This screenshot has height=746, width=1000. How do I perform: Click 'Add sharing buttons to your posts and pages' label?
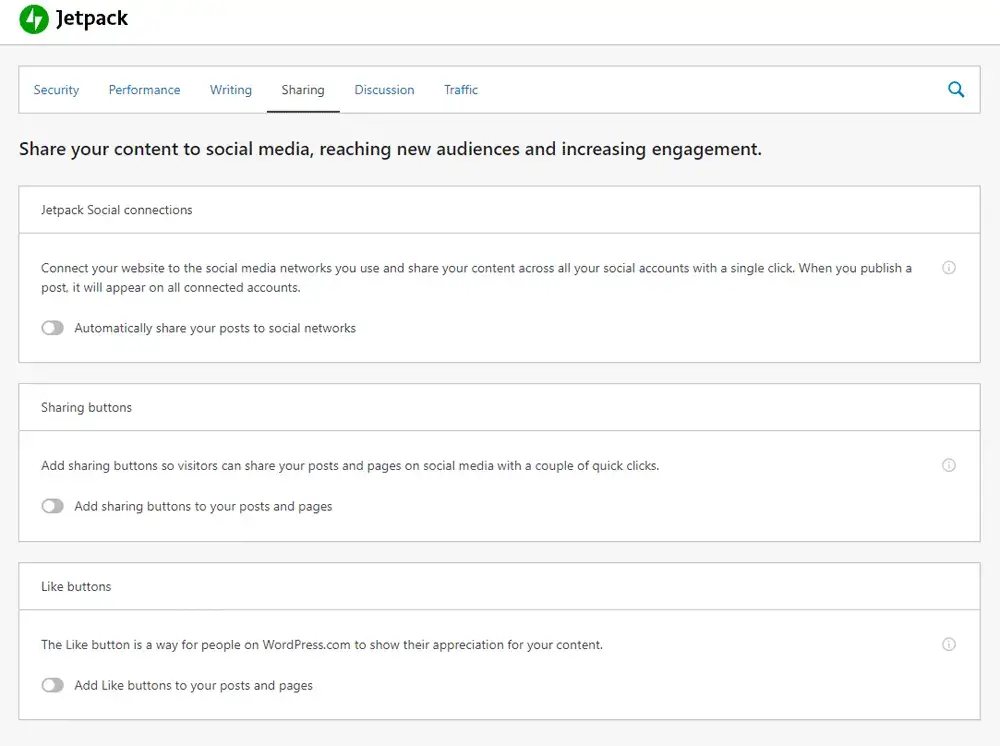pos(203,507)
